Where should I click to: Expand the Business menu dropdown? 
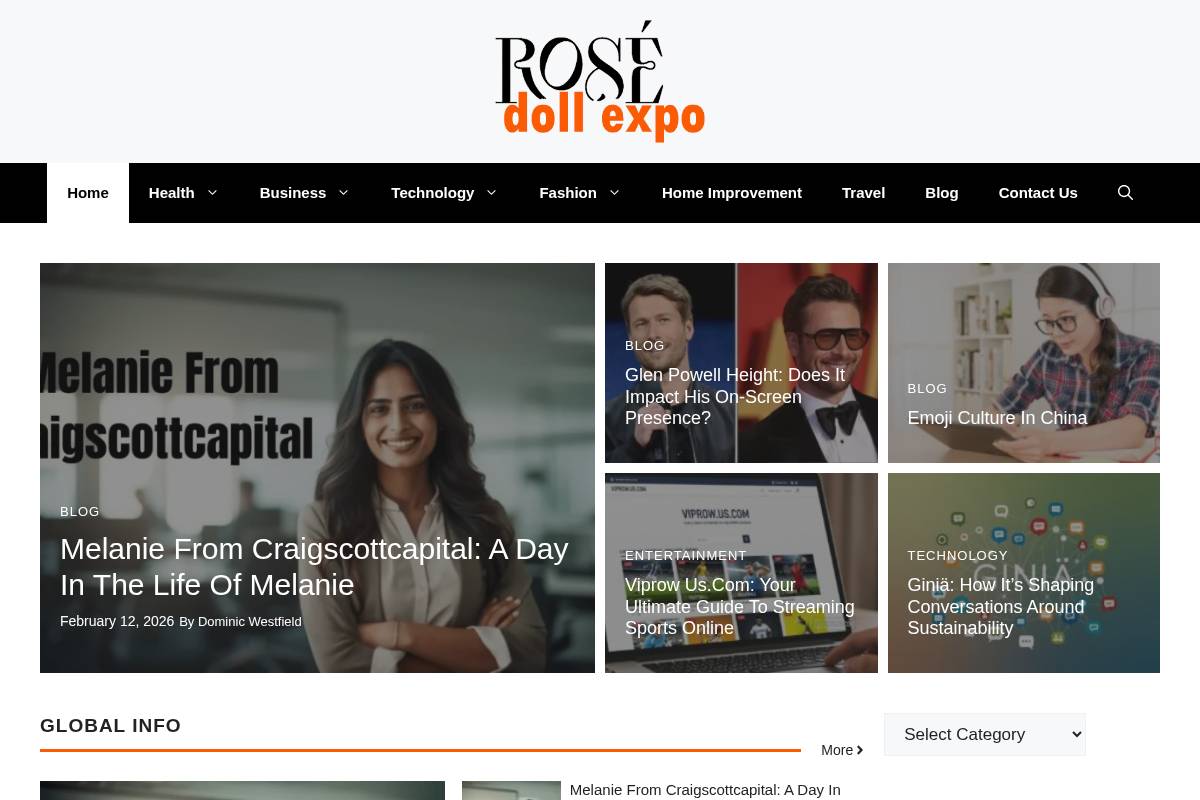tap(342, 192)
